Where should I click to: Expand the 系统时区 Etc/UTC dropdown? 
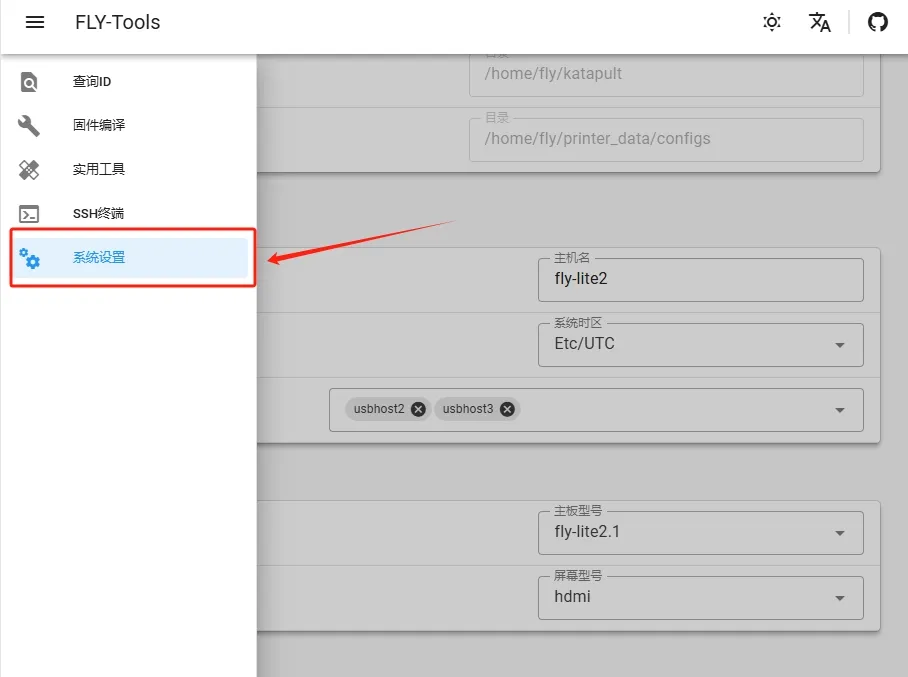point(840,345)
